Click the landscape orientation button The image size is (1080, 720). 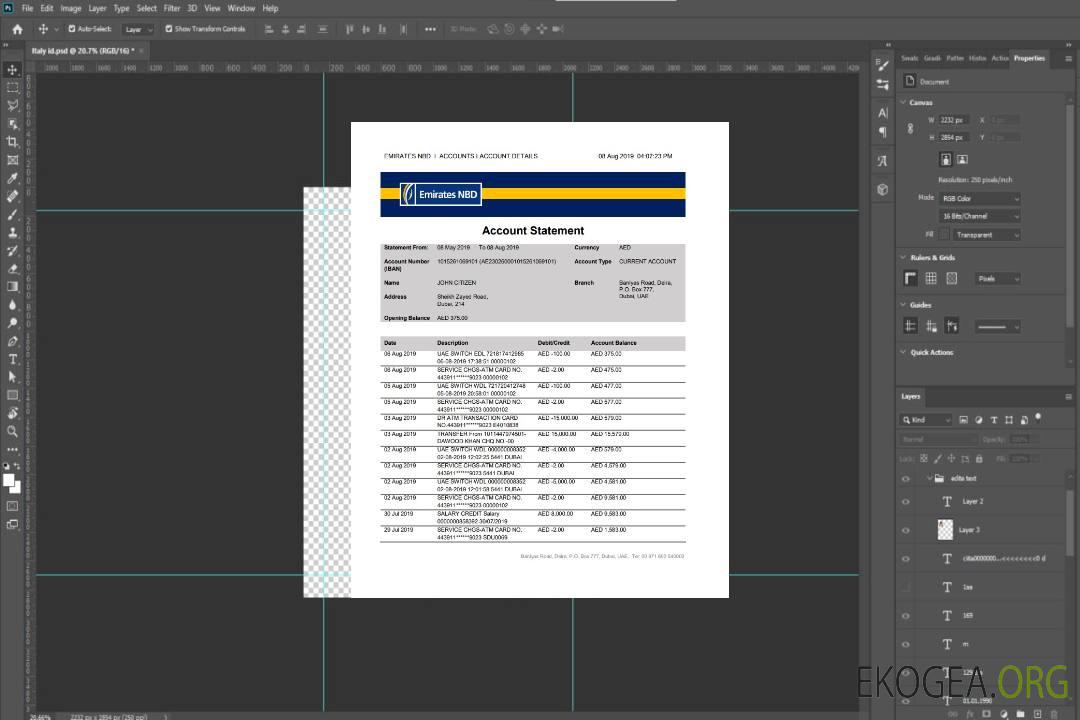point(962,160)
